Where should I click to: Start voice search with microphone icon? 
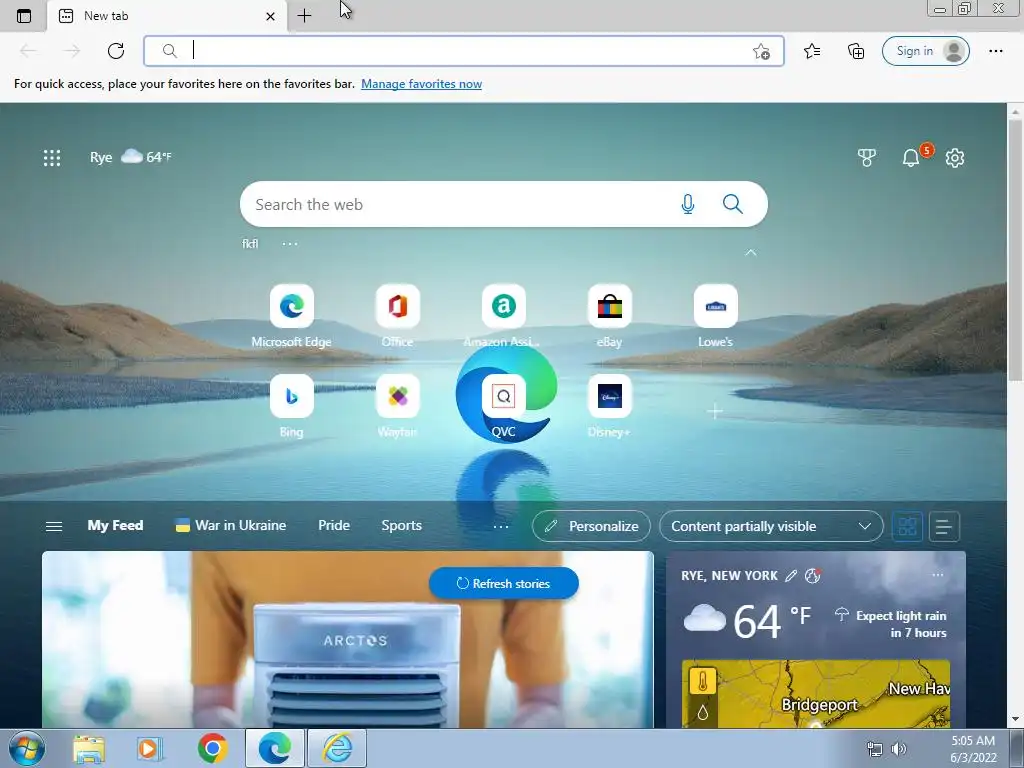click(688, 204)
